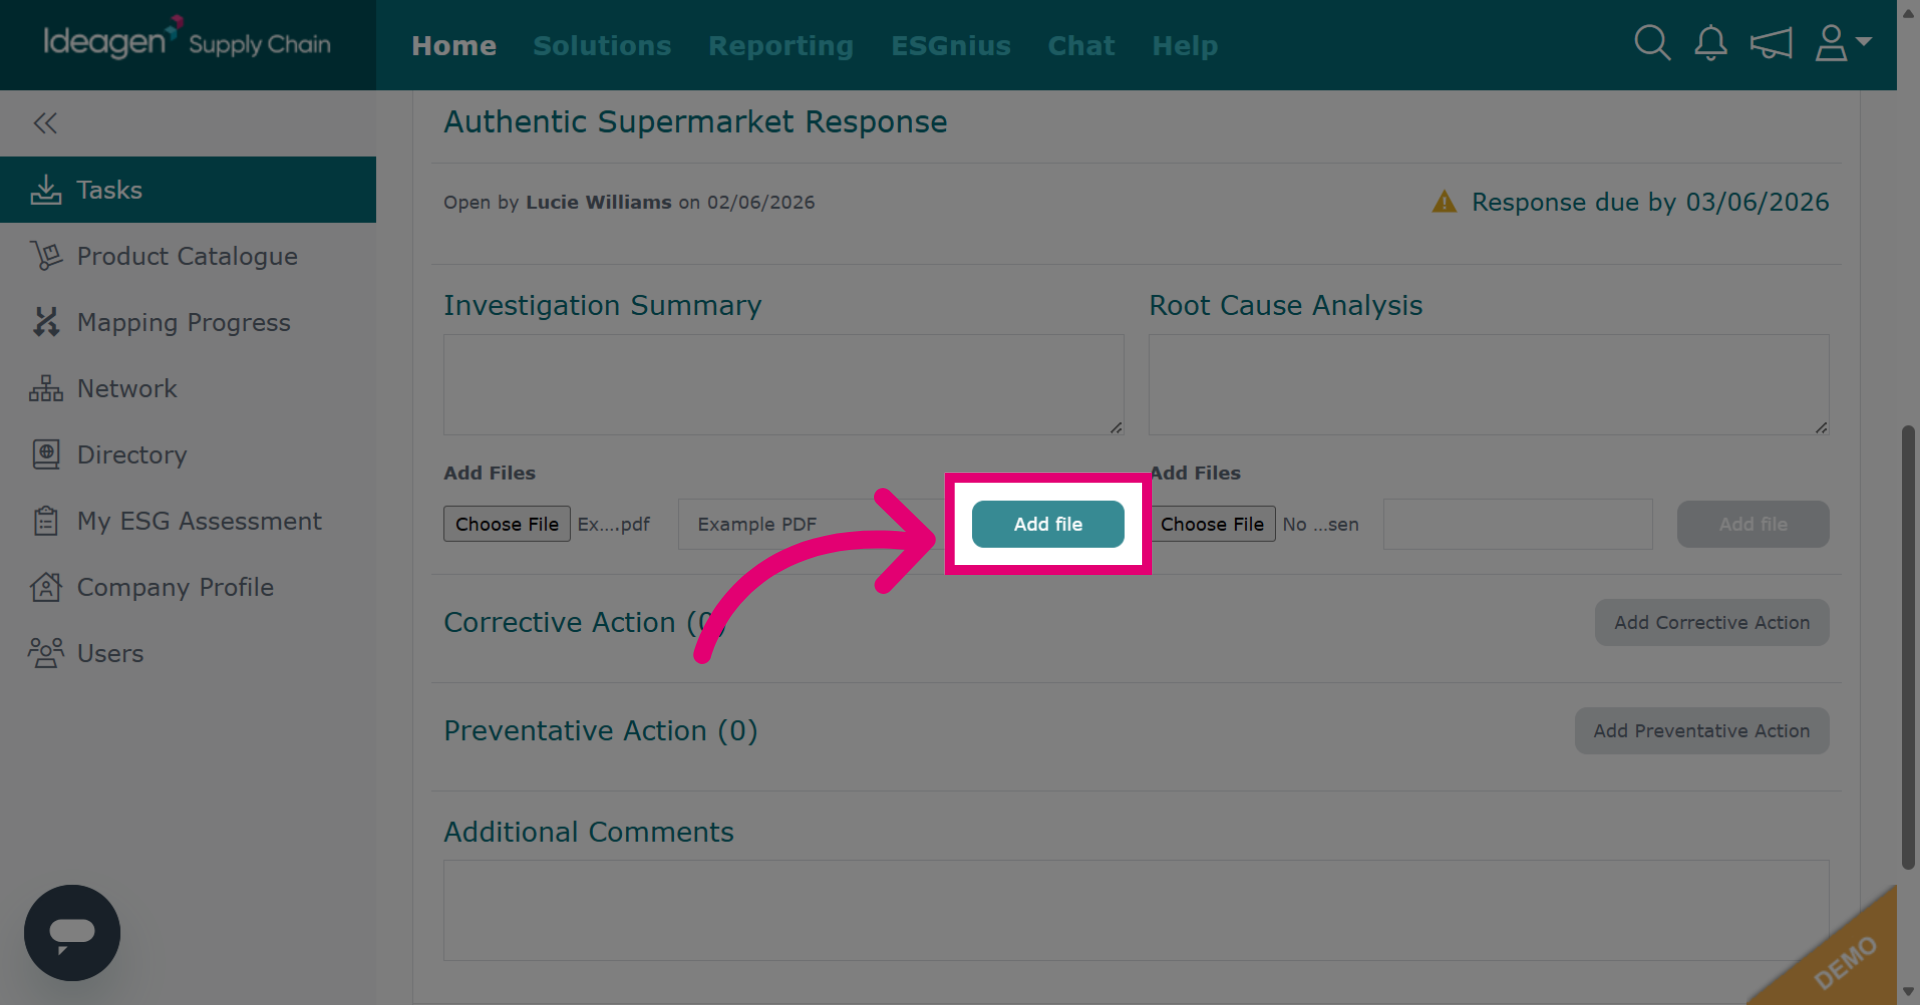Image resolution: width=1920 pixels, height=1005 pixels.
Task: Click Choose File under Root Cause Analysis
Action: 1212,524
